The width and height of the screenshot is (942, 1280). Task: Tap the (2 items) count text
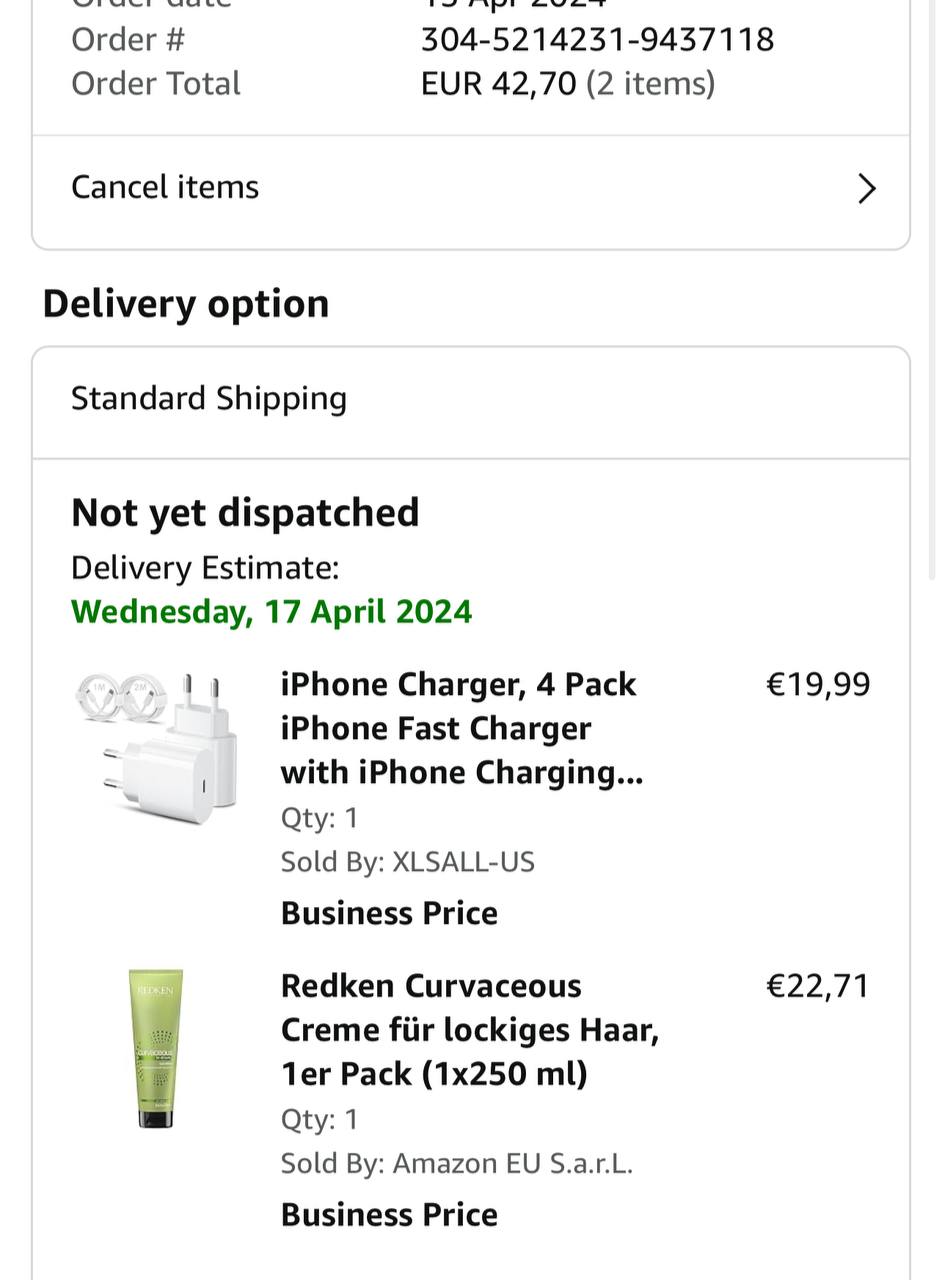point(650,84)
